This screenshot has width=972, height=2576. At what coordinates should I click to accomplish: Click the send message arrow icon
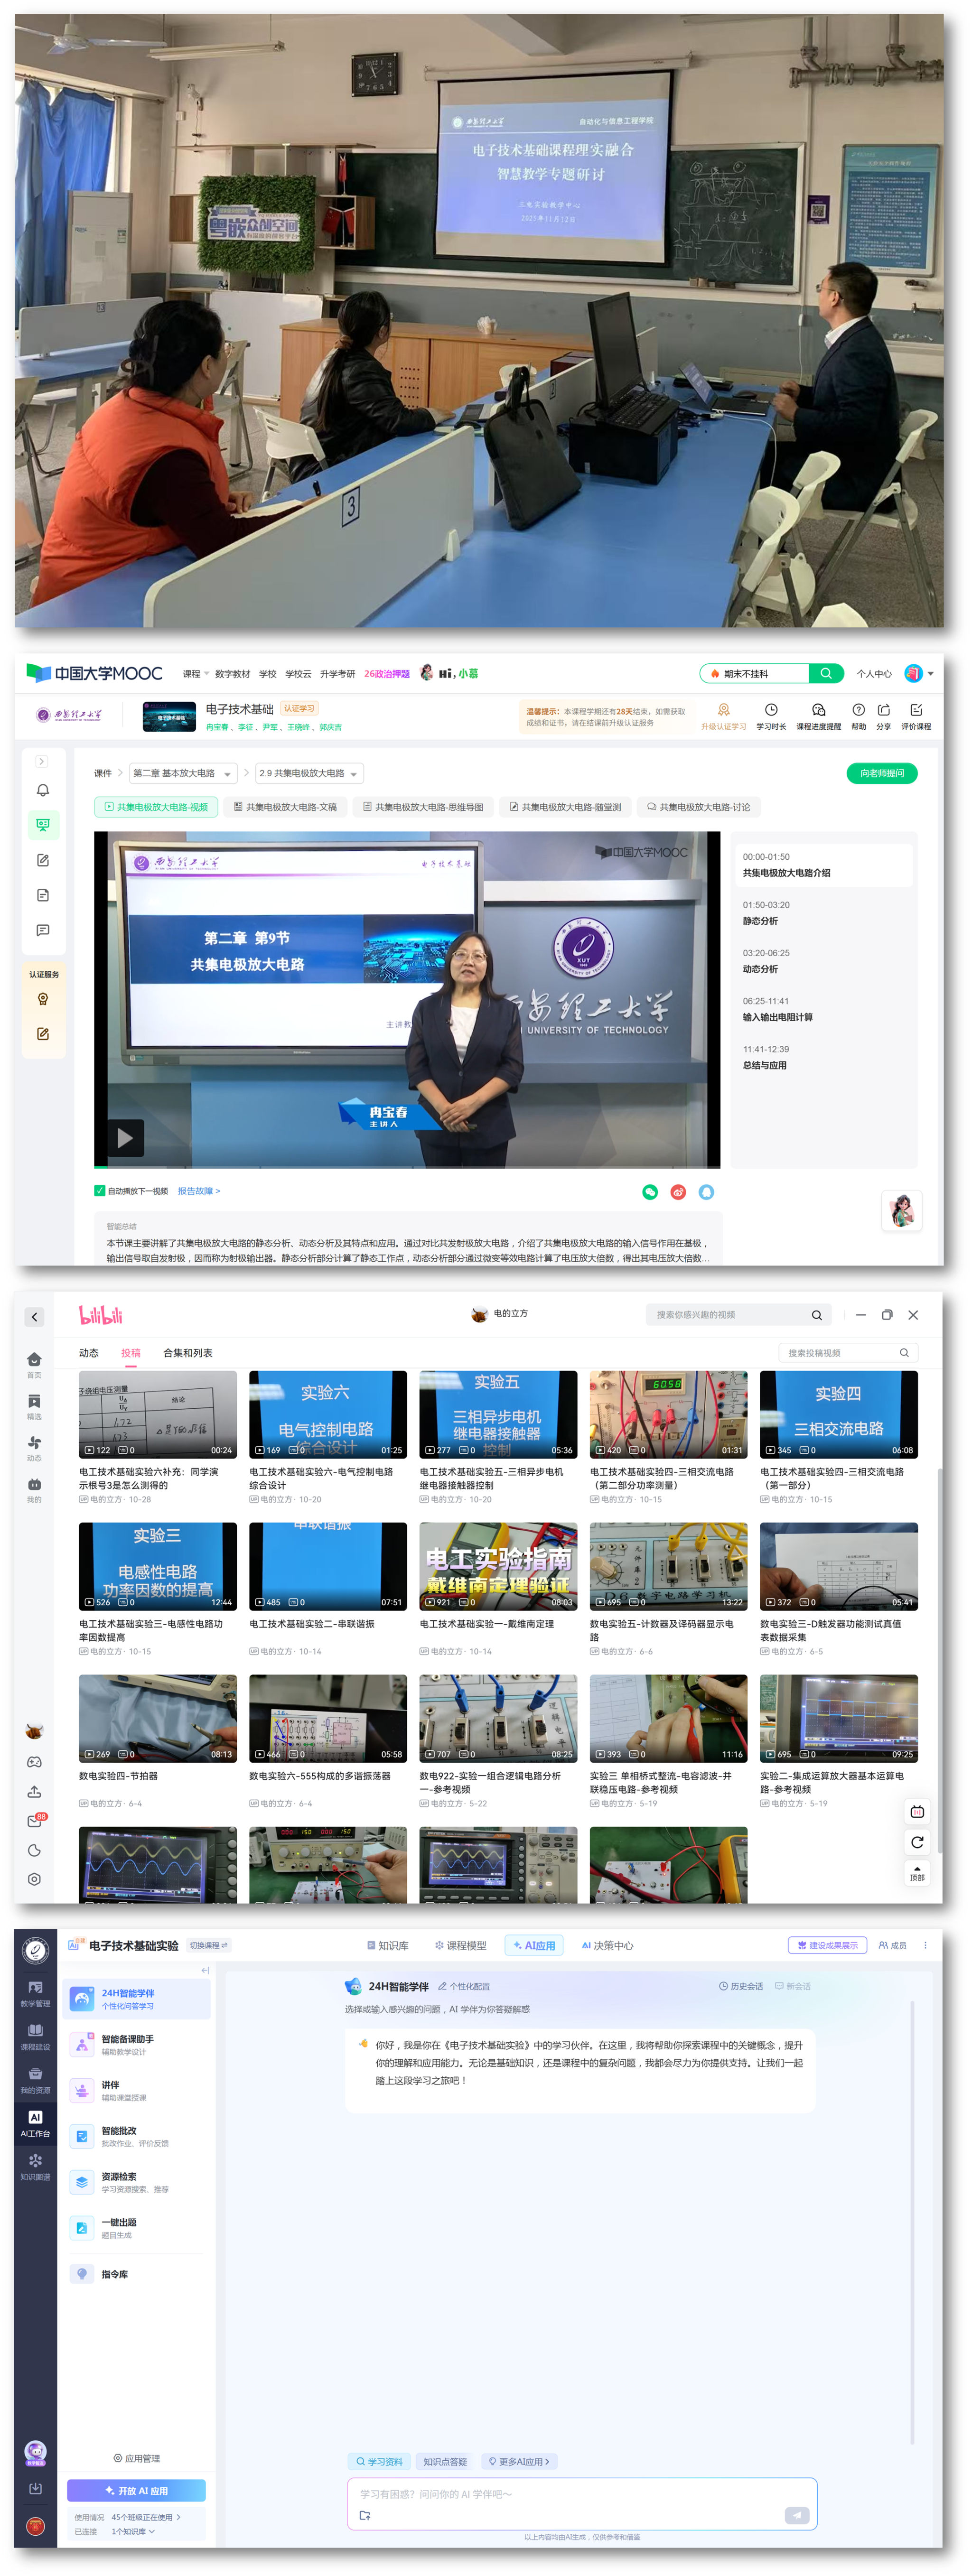pyautogui.click(x=796, y=2515)
